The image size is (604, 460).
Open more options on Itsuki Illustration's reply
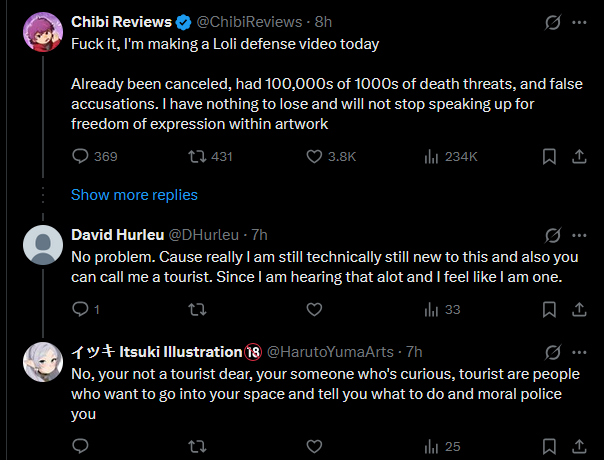[x=579, y=353]
